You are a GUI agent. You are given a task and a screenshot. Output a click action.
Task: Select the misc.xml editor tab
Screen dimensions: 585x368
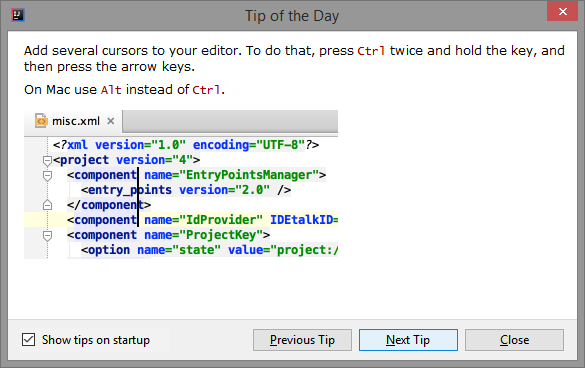[73, 121]
